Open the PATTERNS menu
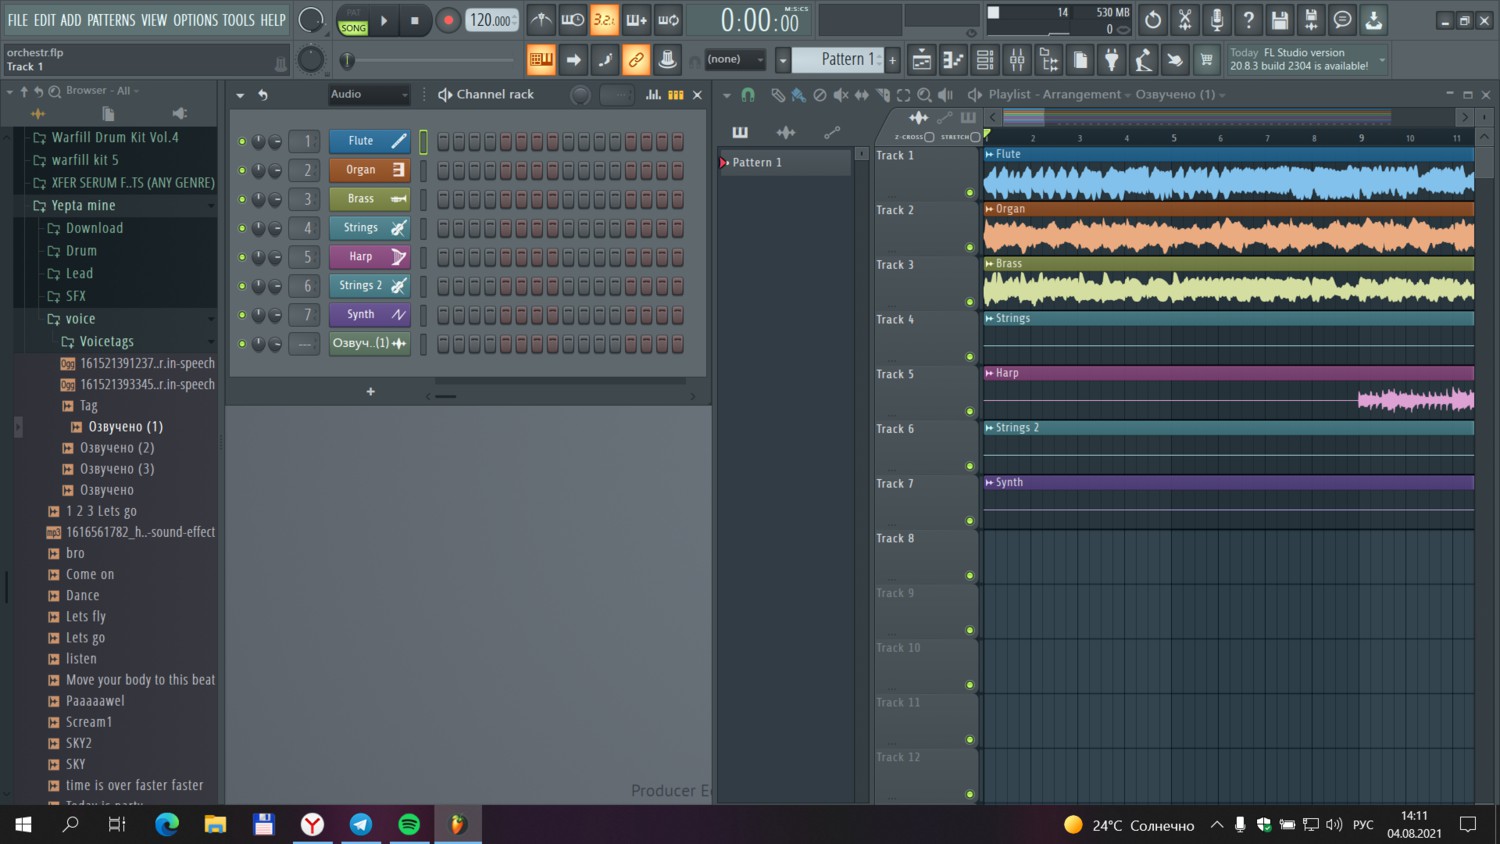 click(x=111, y=20)
